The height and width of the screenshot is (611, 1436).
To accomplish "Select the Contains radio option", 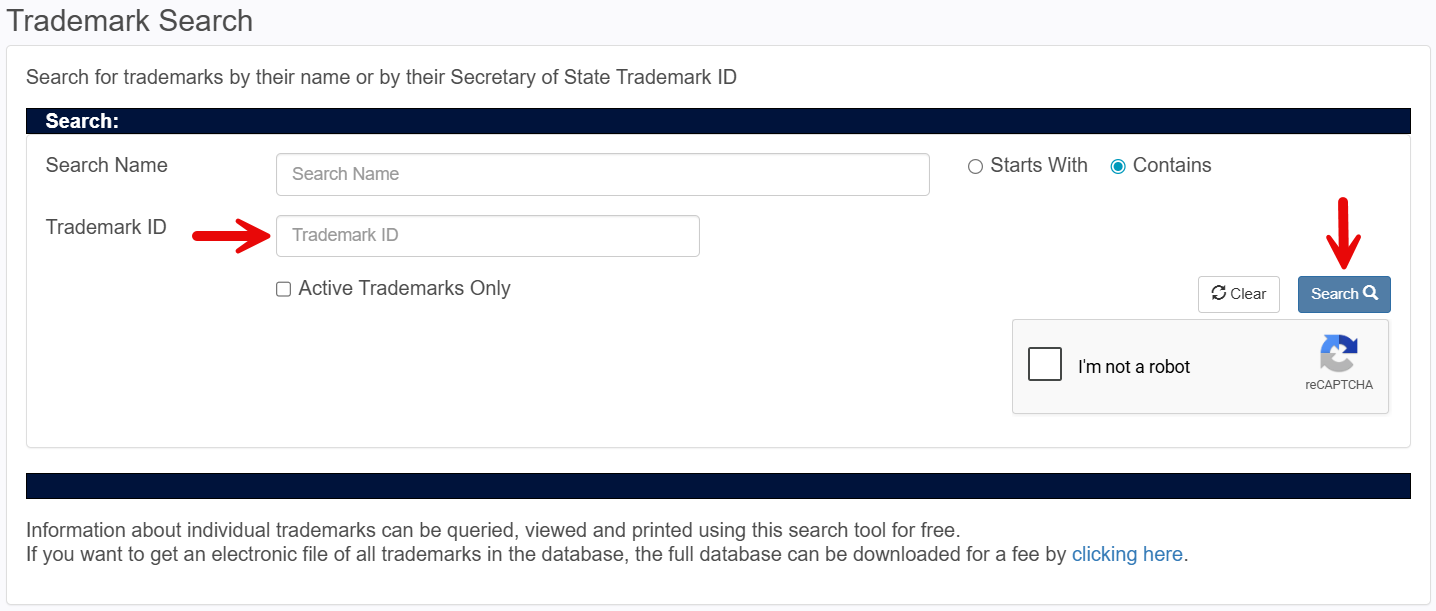I will (1118, 167).
